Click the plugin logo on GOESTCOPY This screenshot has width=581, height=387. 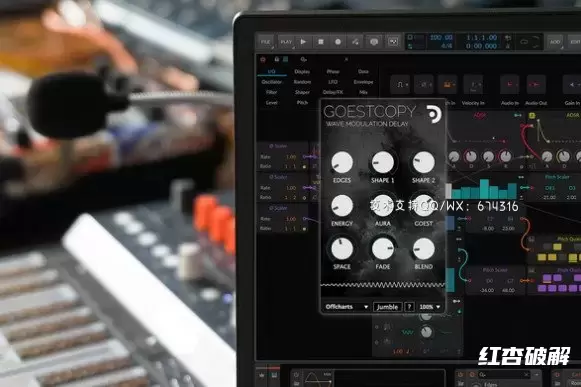click(x=434, y=114)
